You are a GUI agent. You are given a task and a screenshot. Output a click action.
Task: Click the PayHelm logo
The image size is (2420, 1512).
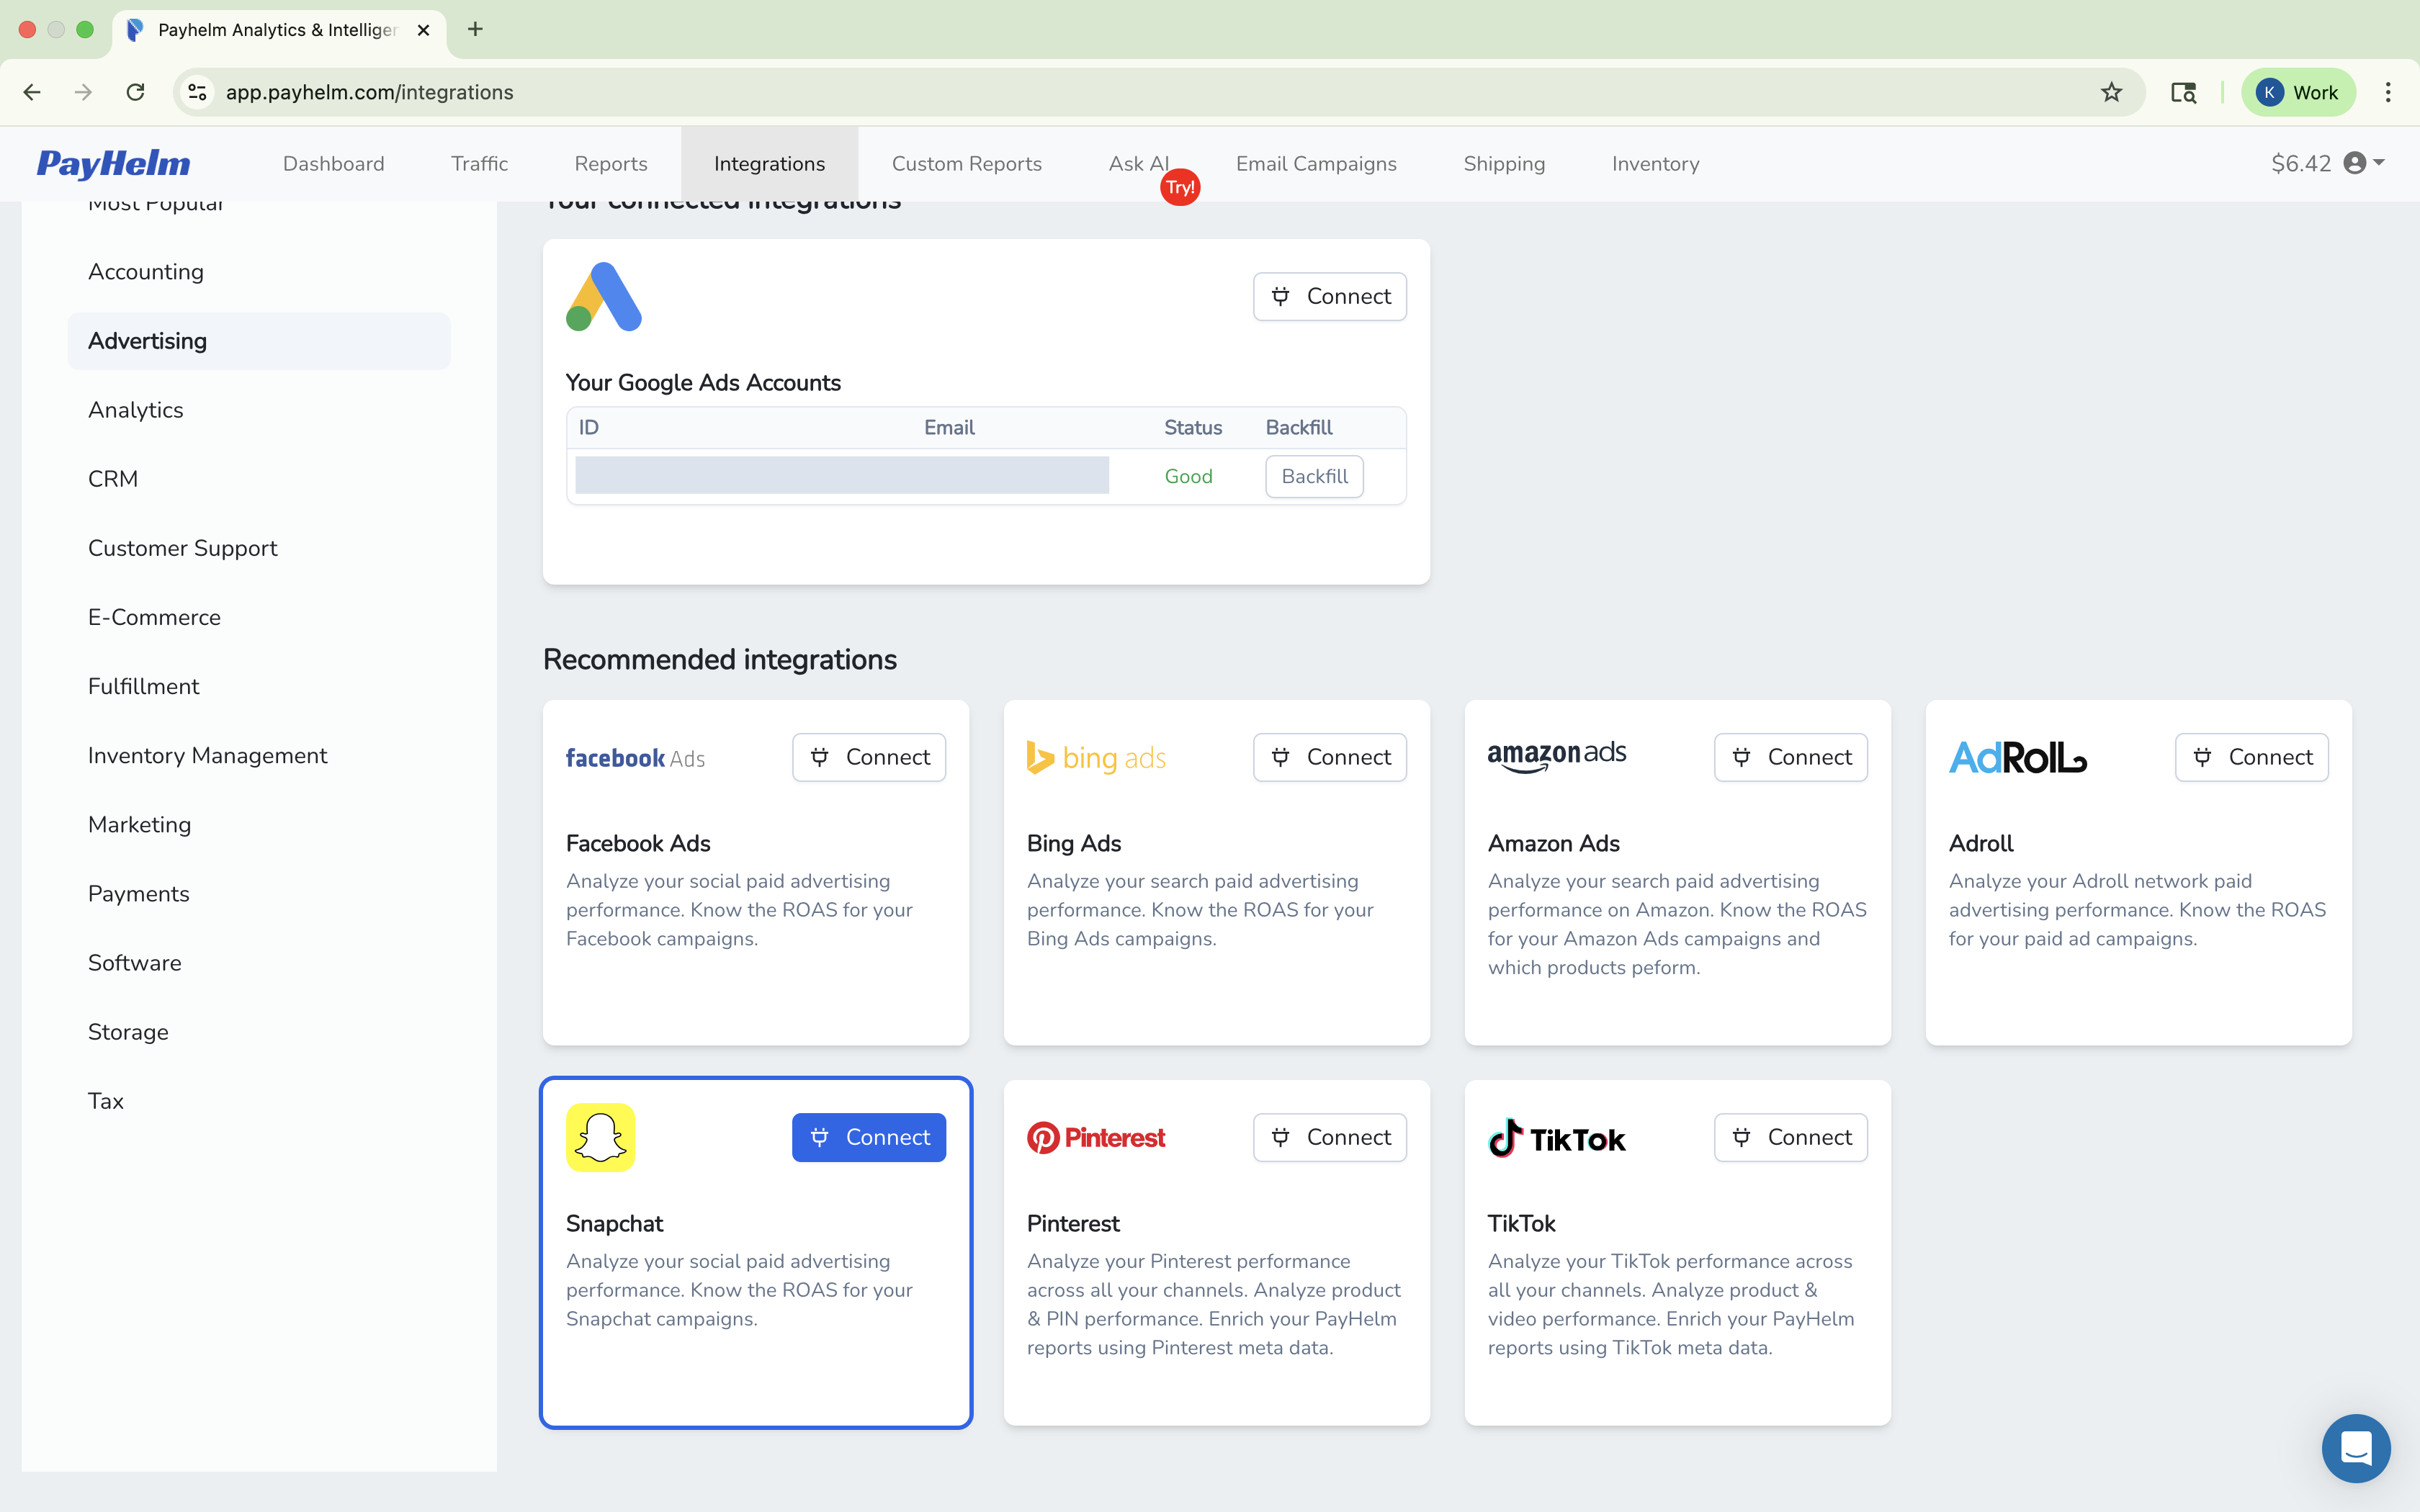click(113, 163)
